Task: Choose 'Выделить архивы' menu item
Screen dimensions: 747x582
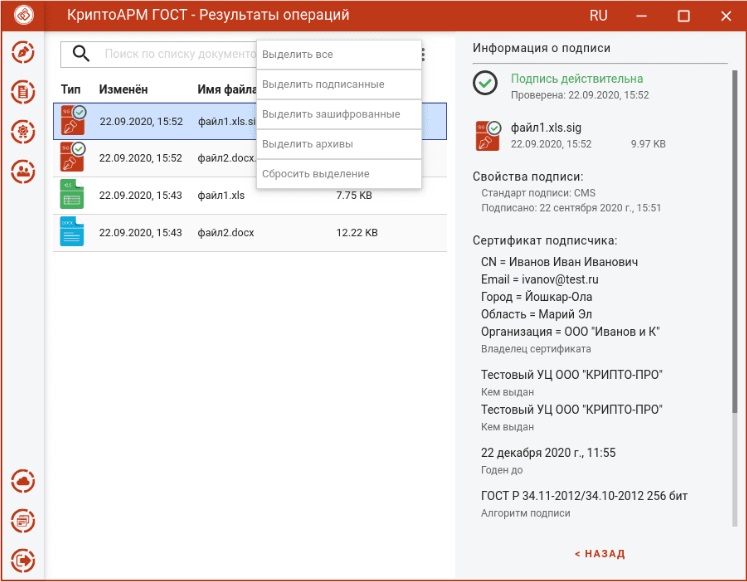Action: (x=339, y=144)
